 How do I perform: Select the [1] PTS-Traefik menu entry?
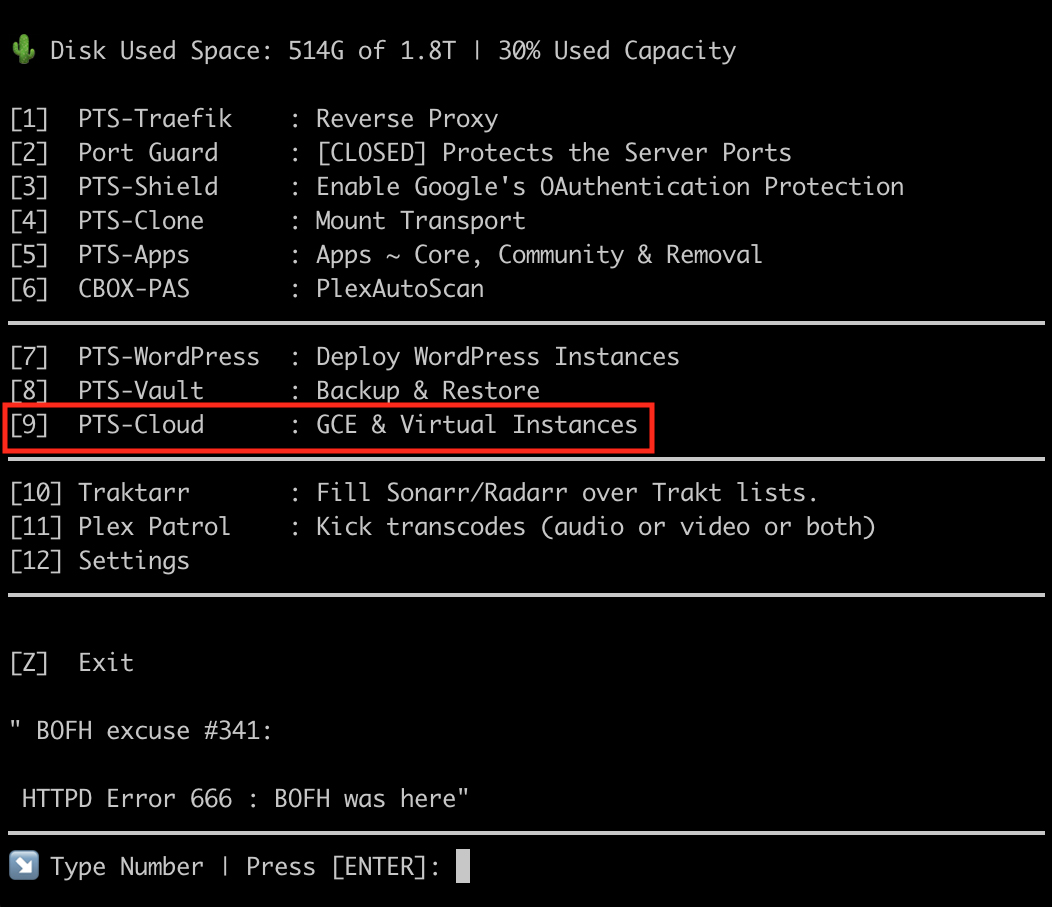(155, 119)
